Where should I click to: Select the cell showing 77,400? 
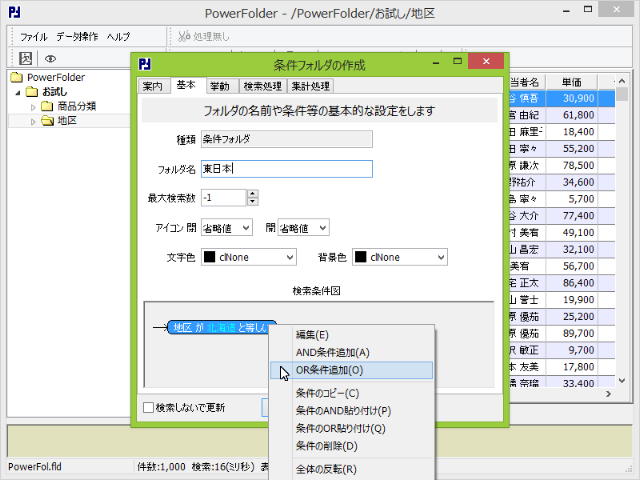(571, 216)
